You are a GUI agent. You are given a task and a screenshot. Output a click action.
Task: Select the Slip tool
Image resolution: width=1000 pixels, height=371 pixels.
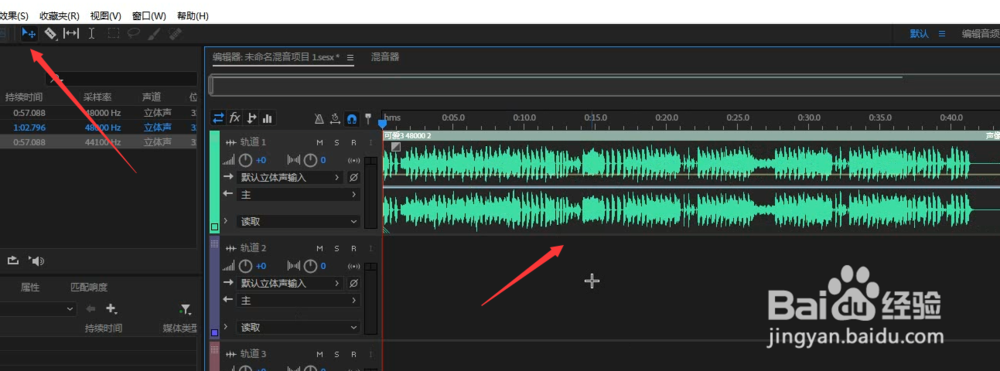(x=71, y=34)
